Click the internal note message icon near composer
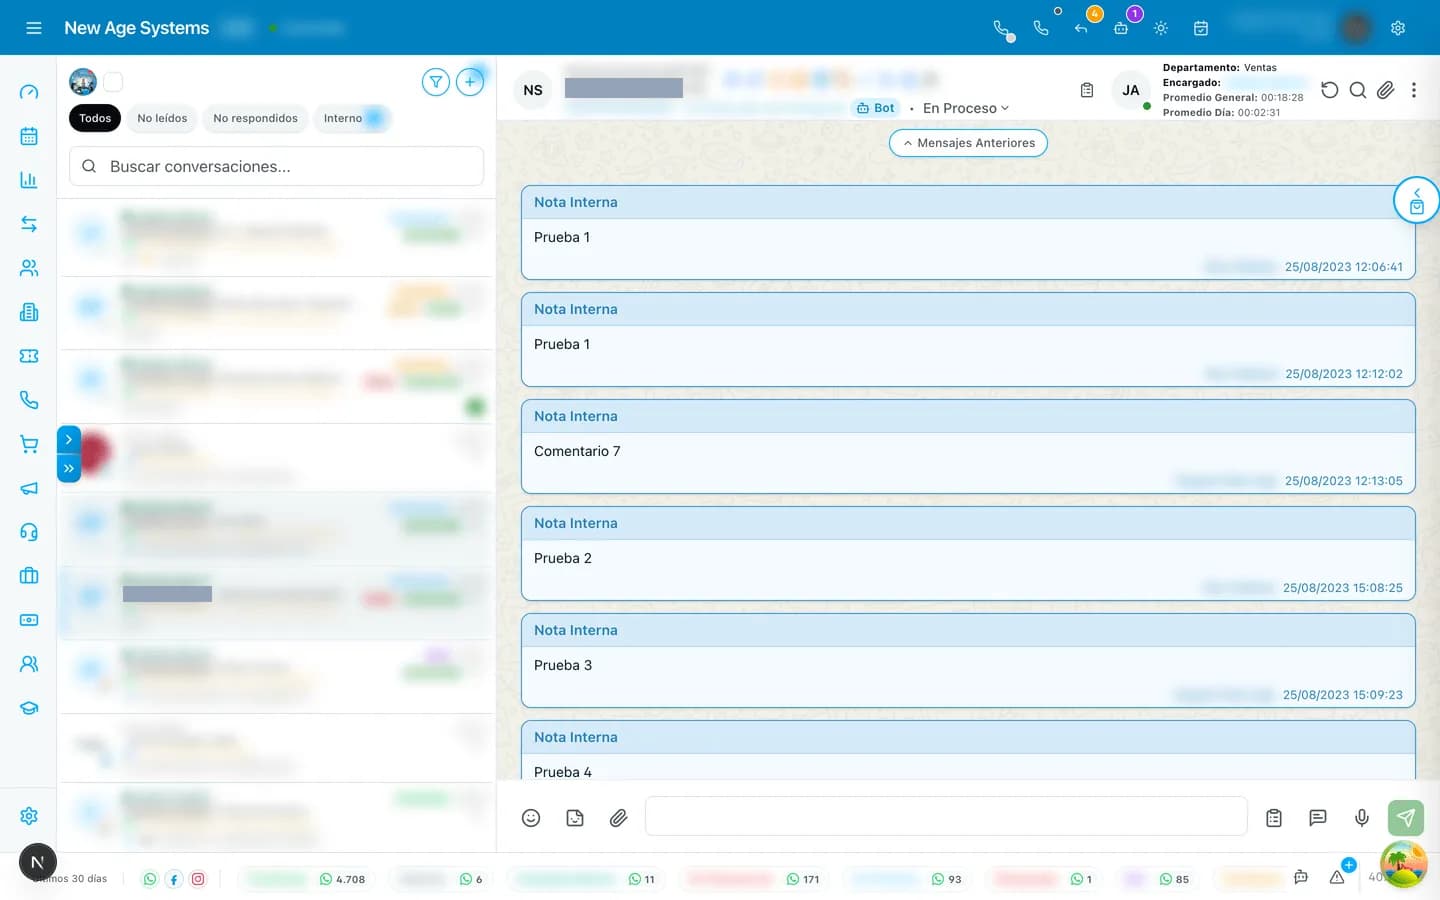The image size is (1440, 900). tap(1318, 818)
